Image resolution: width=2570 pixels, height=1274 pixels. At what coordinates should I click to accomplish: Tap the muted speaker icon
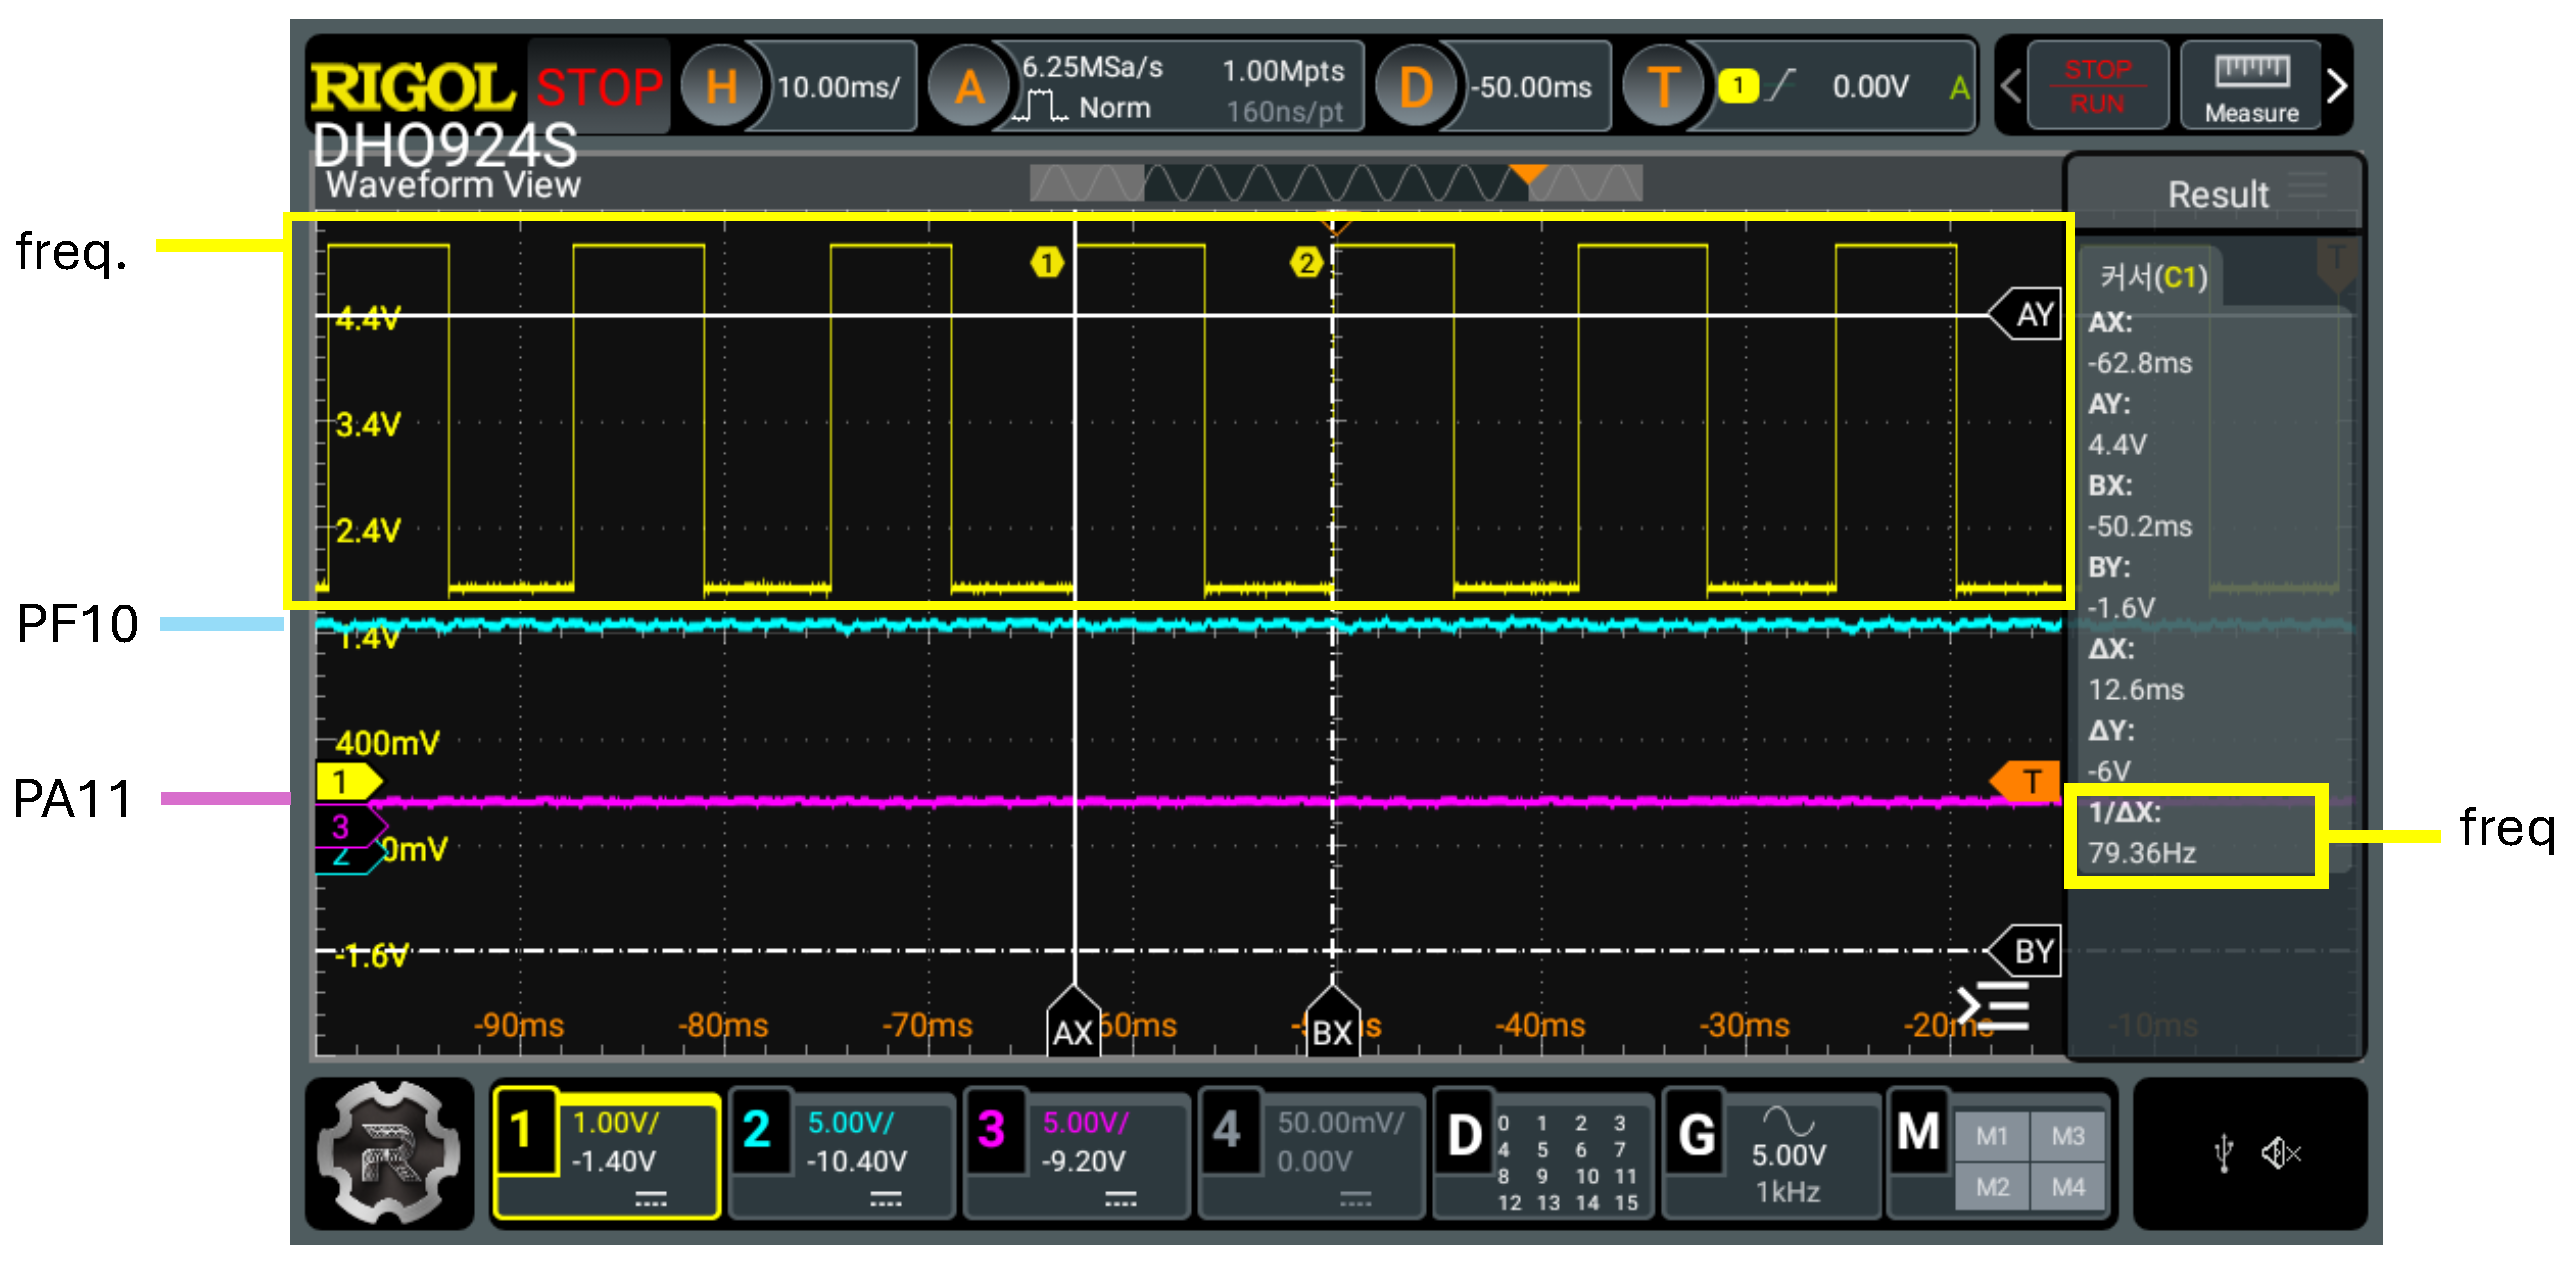(x=2281, y=1153)
